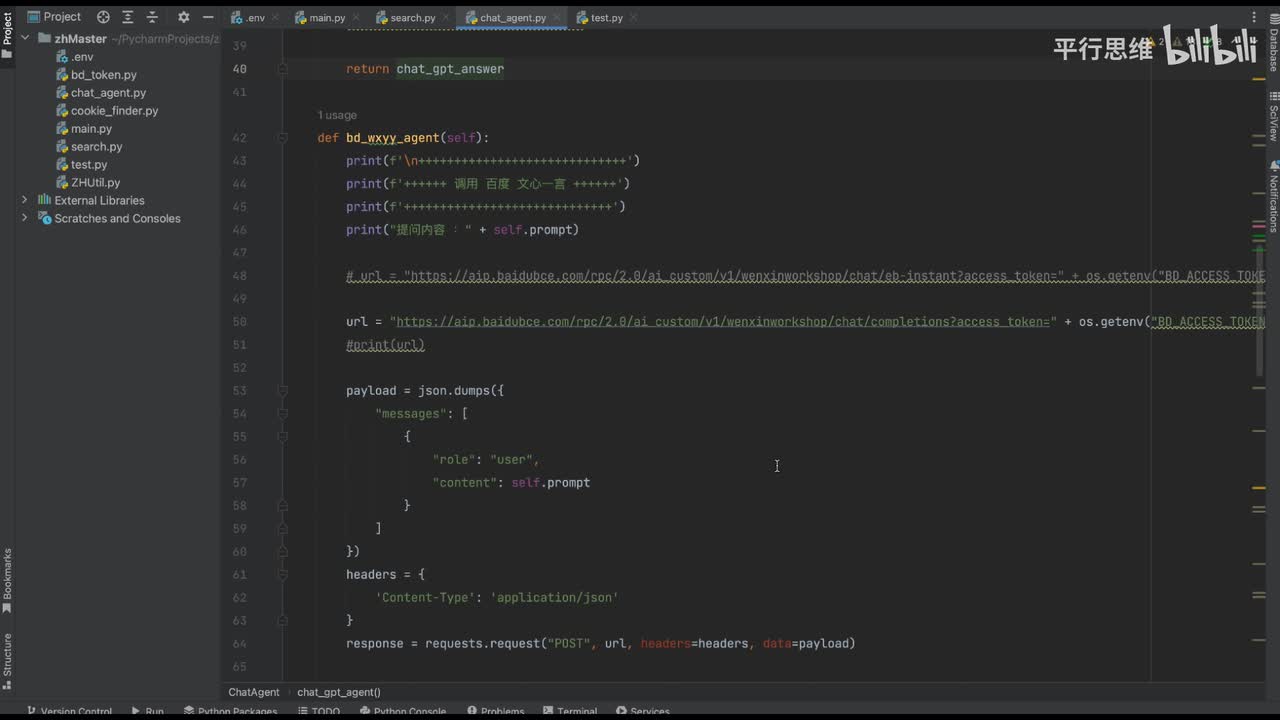Open the SciView tool window

pyautogui.click(x=1273, y=118)
